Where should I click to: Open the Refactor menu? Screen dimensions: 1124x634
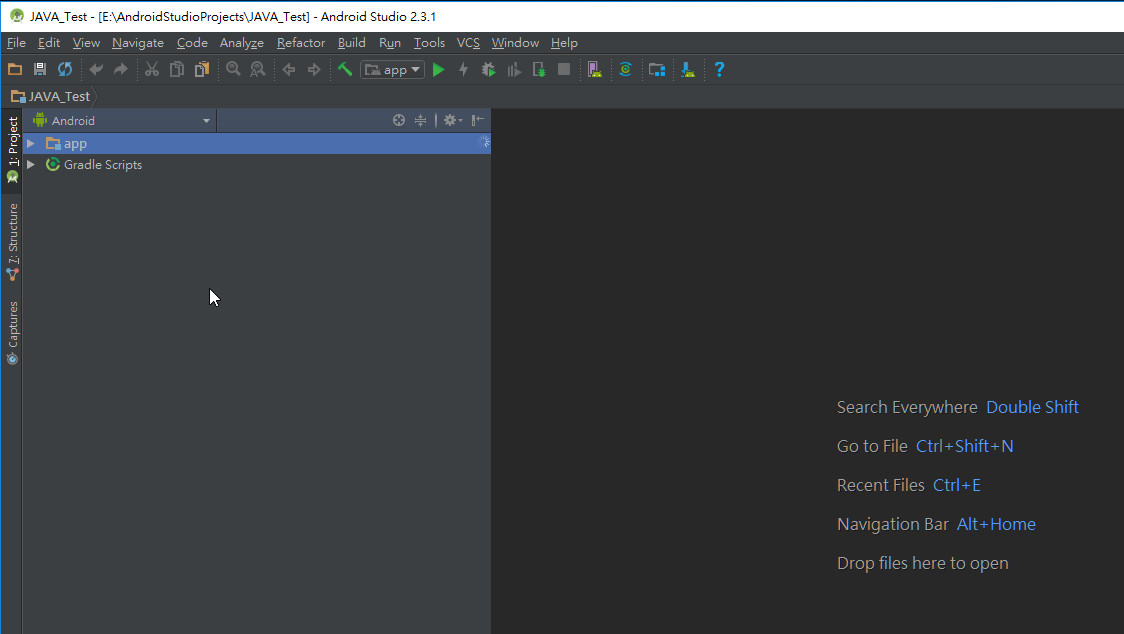[x=301, y=43]
